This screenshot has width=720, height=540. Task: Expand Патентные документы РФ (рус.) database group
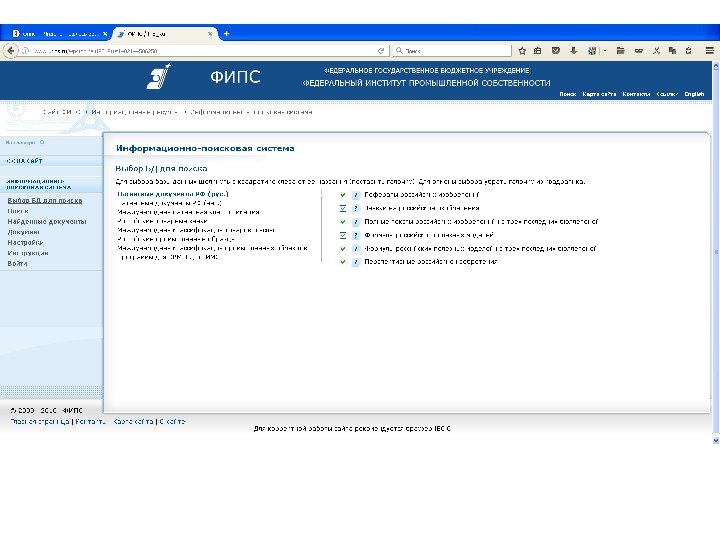(173, 194)
